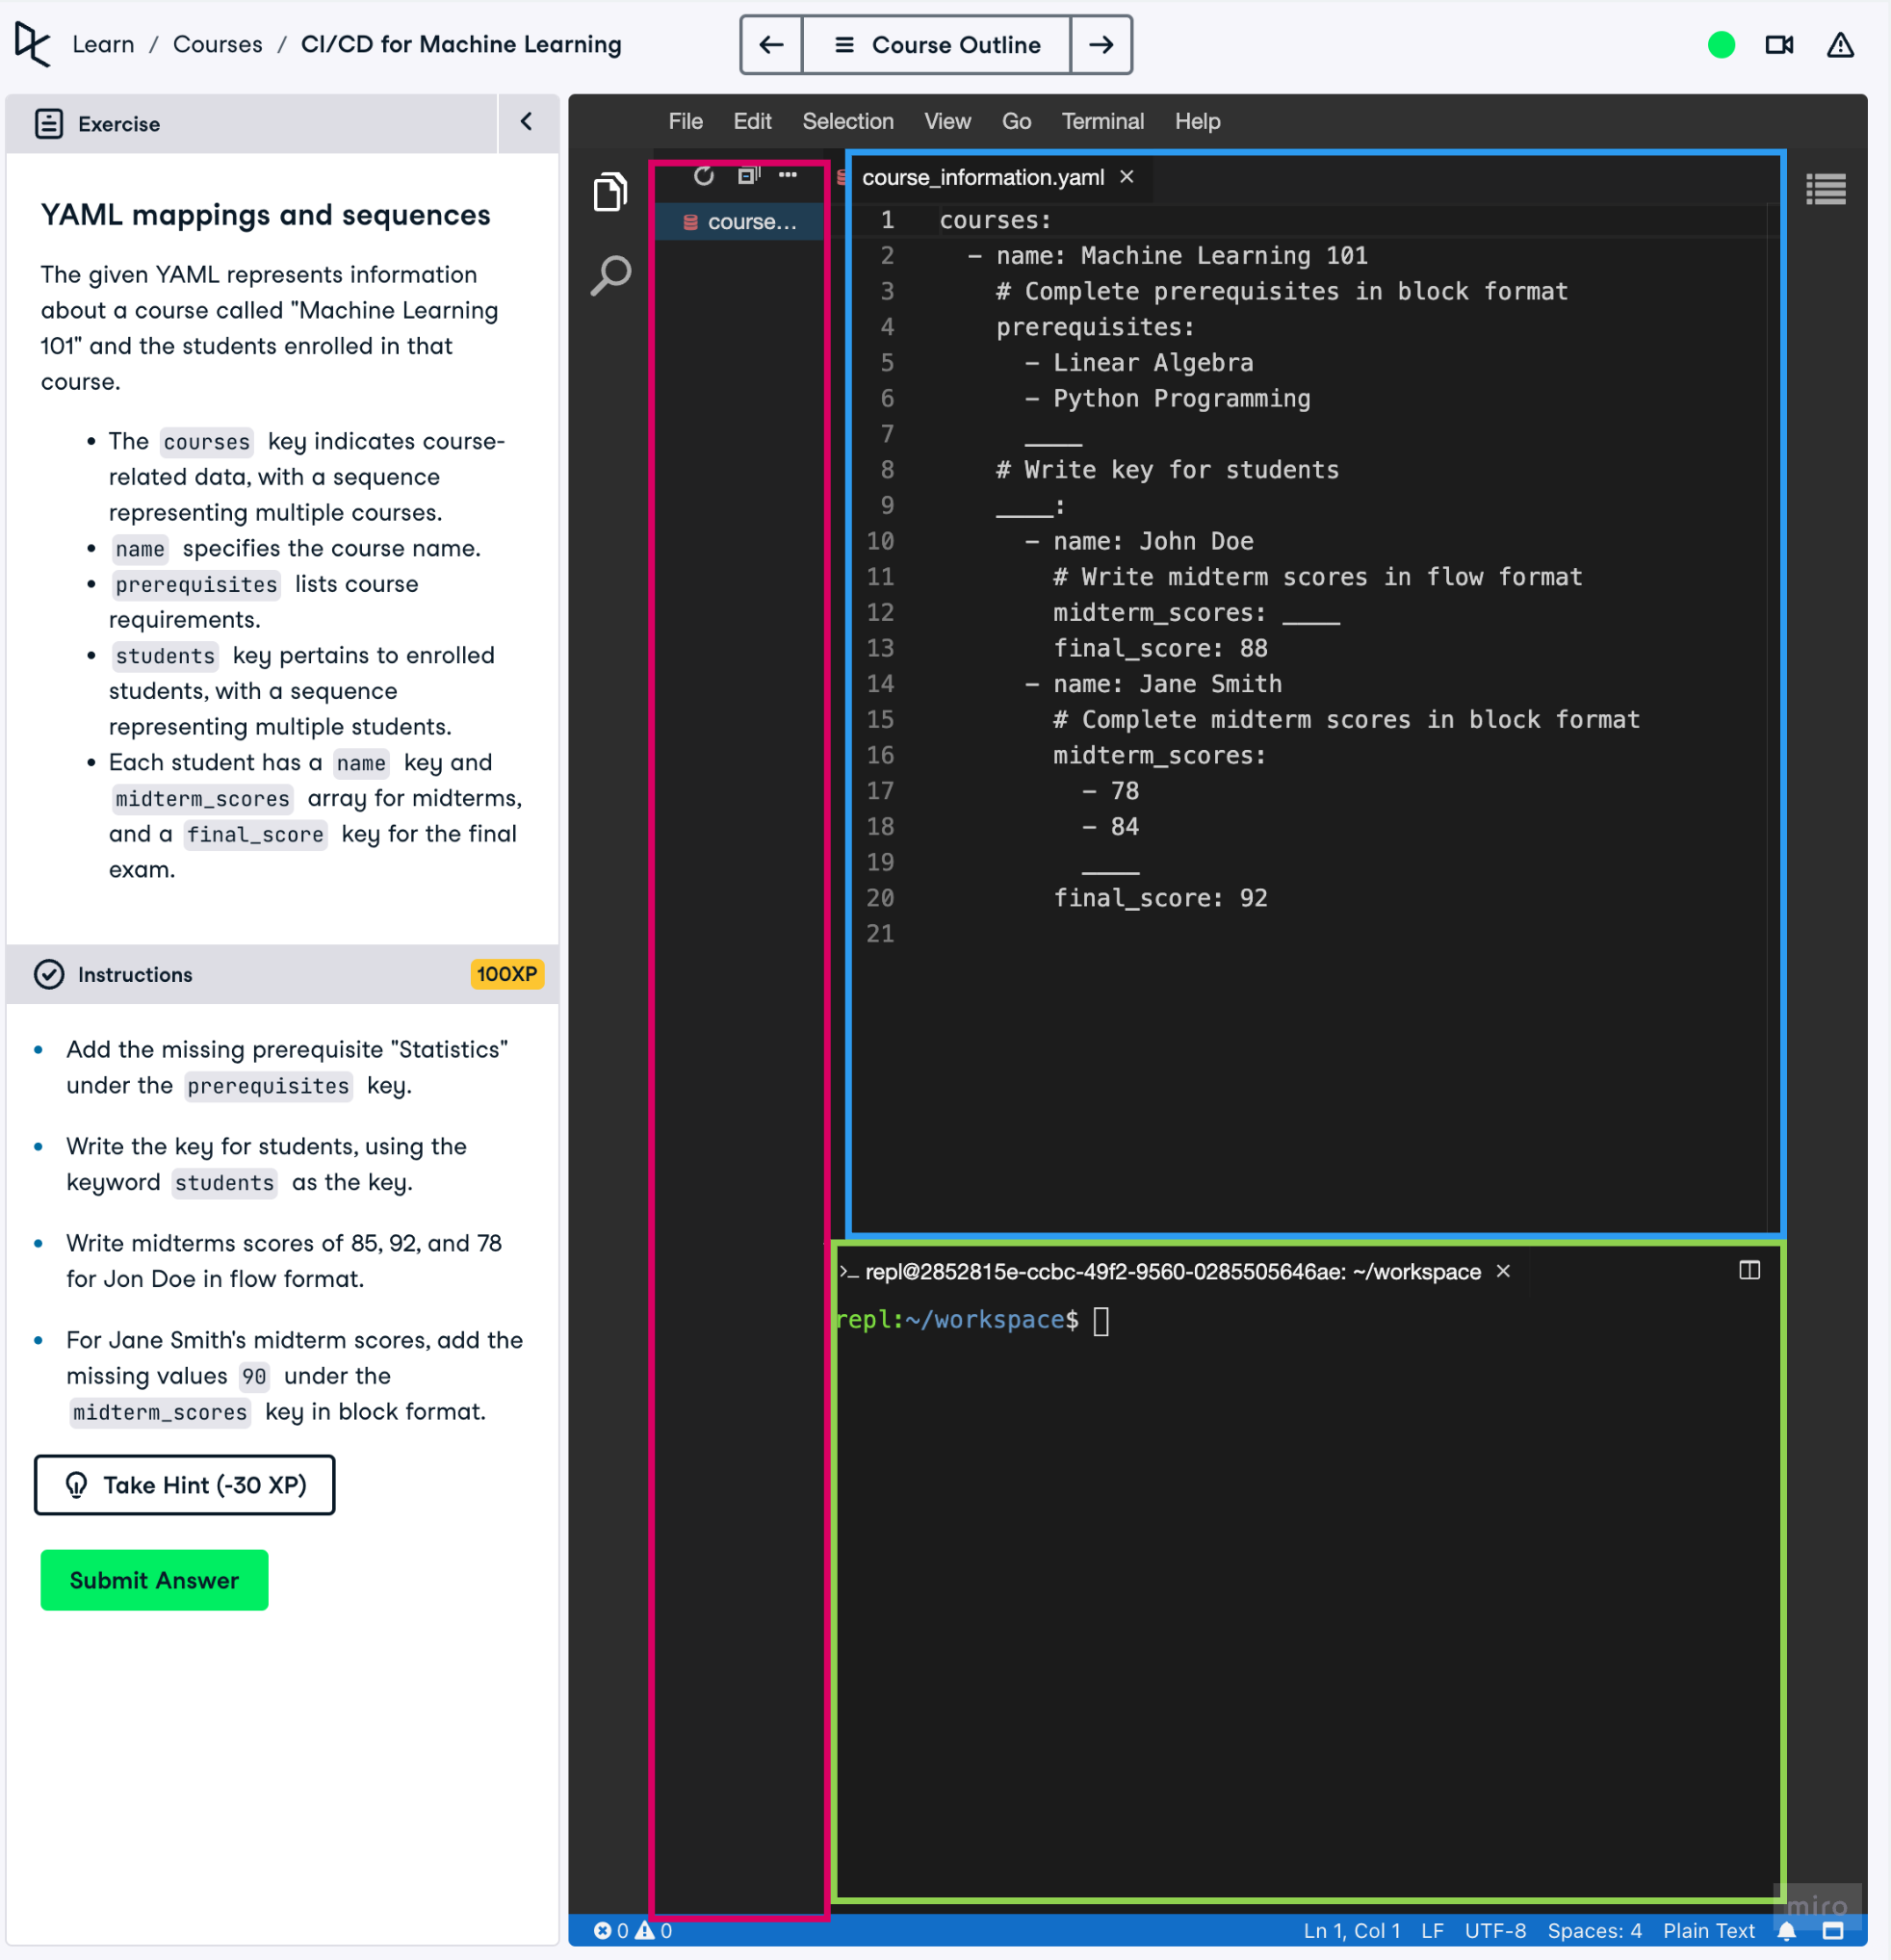Image resolution: width=1891 pixels, height=1960 pixels.
Task: Report an issue warning triangle icon
Action: 1839,45
